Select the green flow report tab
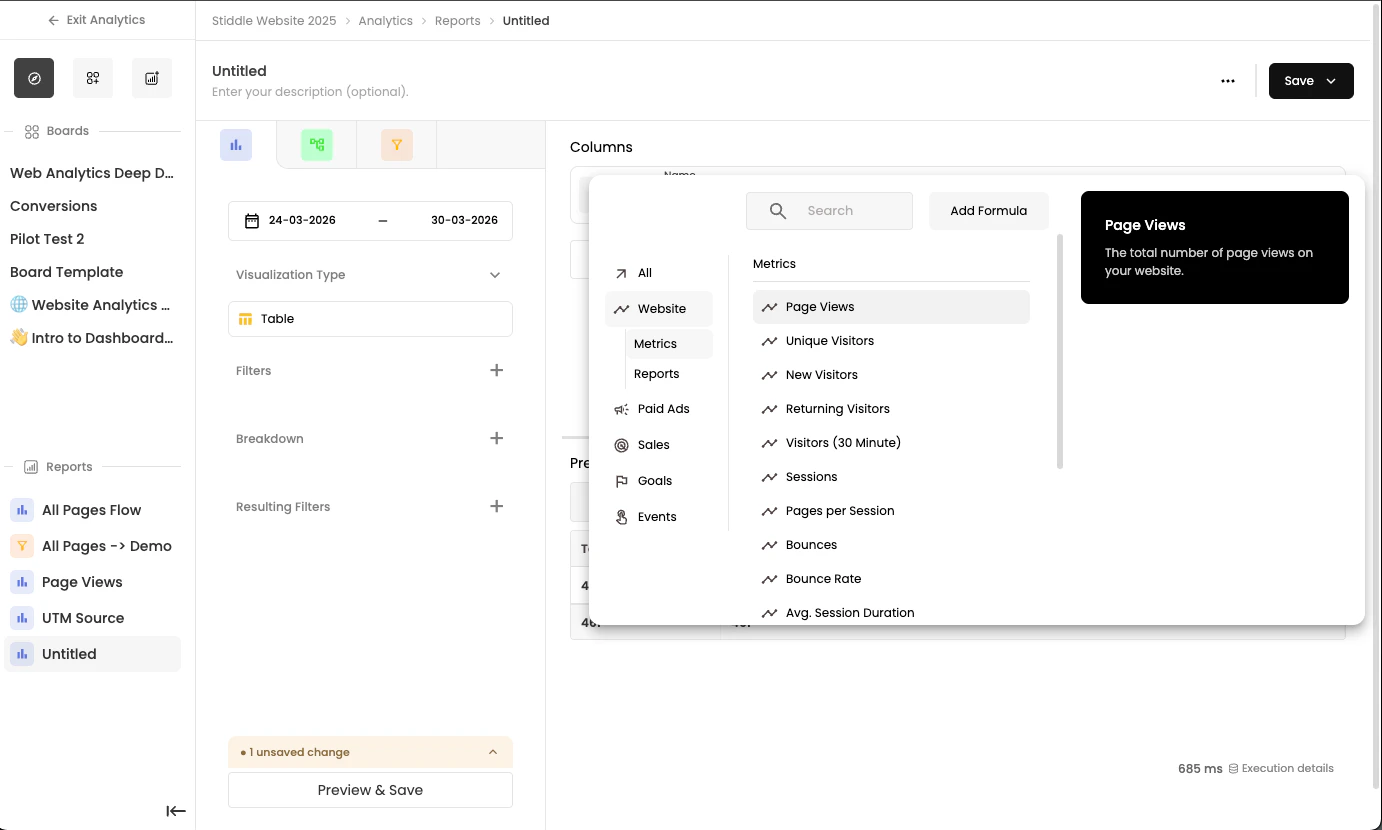This screenshot has width=1382, height=830. click(317, 145)
